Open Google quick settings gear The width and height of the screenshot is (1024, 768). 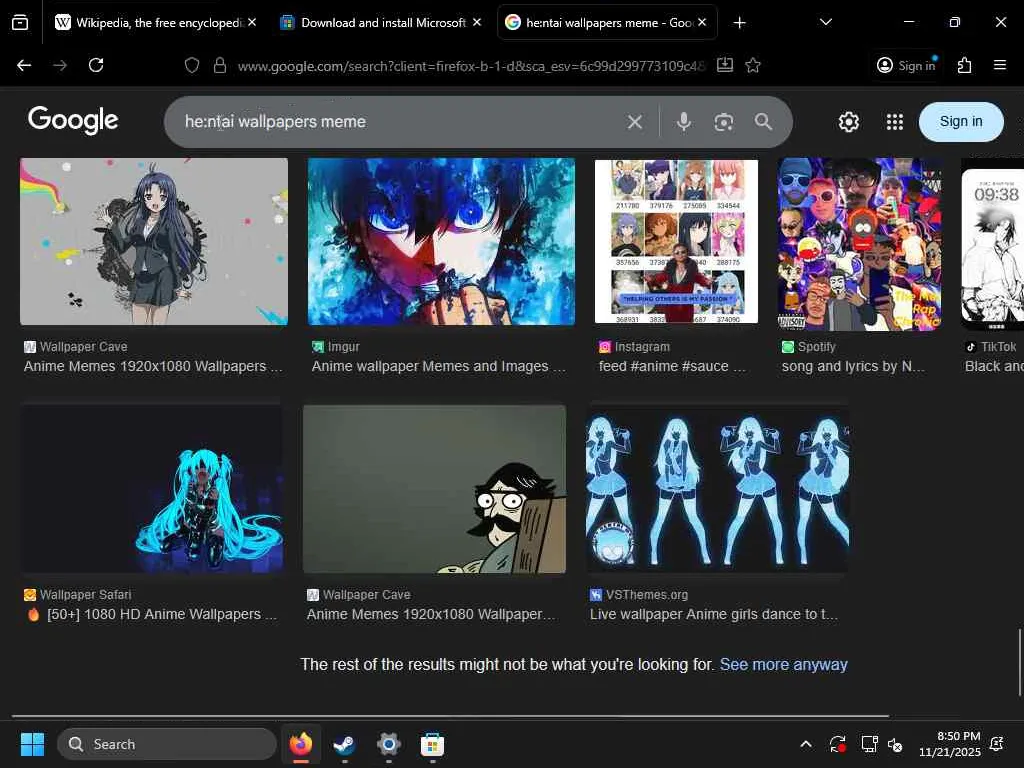(849, 122)
